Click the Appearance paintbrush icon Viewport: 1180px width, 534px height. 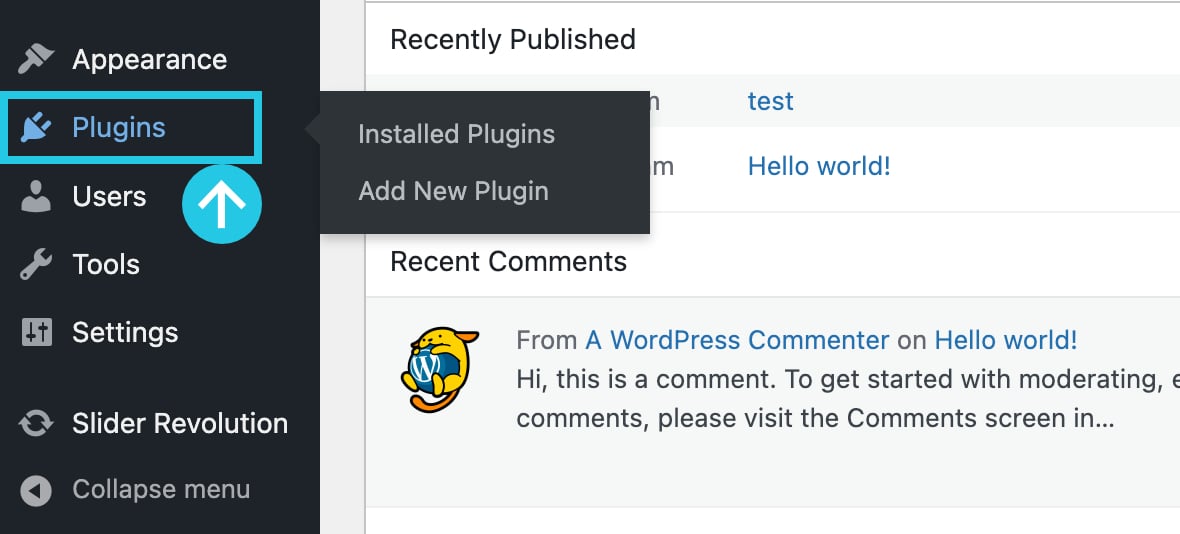pyautogui.click(x=36, y=59)
